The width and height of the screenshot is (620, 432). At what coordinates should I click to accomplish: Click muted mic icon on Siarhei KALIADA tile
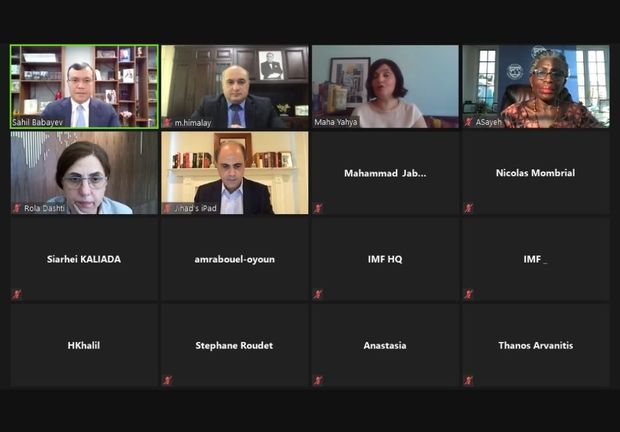coord(17,294)
